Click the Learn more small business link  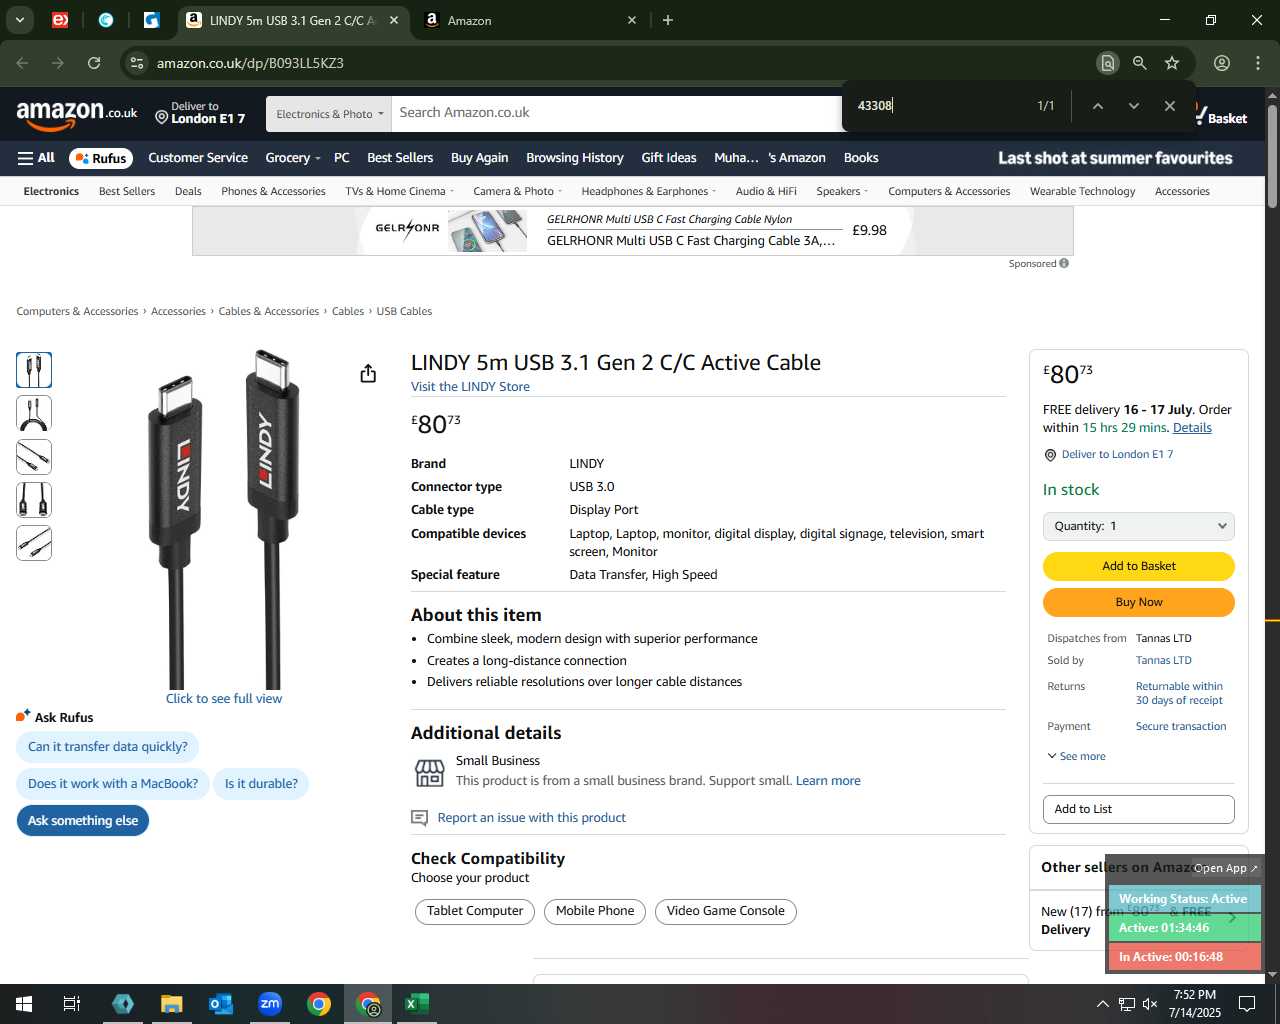tap(828, 781)
